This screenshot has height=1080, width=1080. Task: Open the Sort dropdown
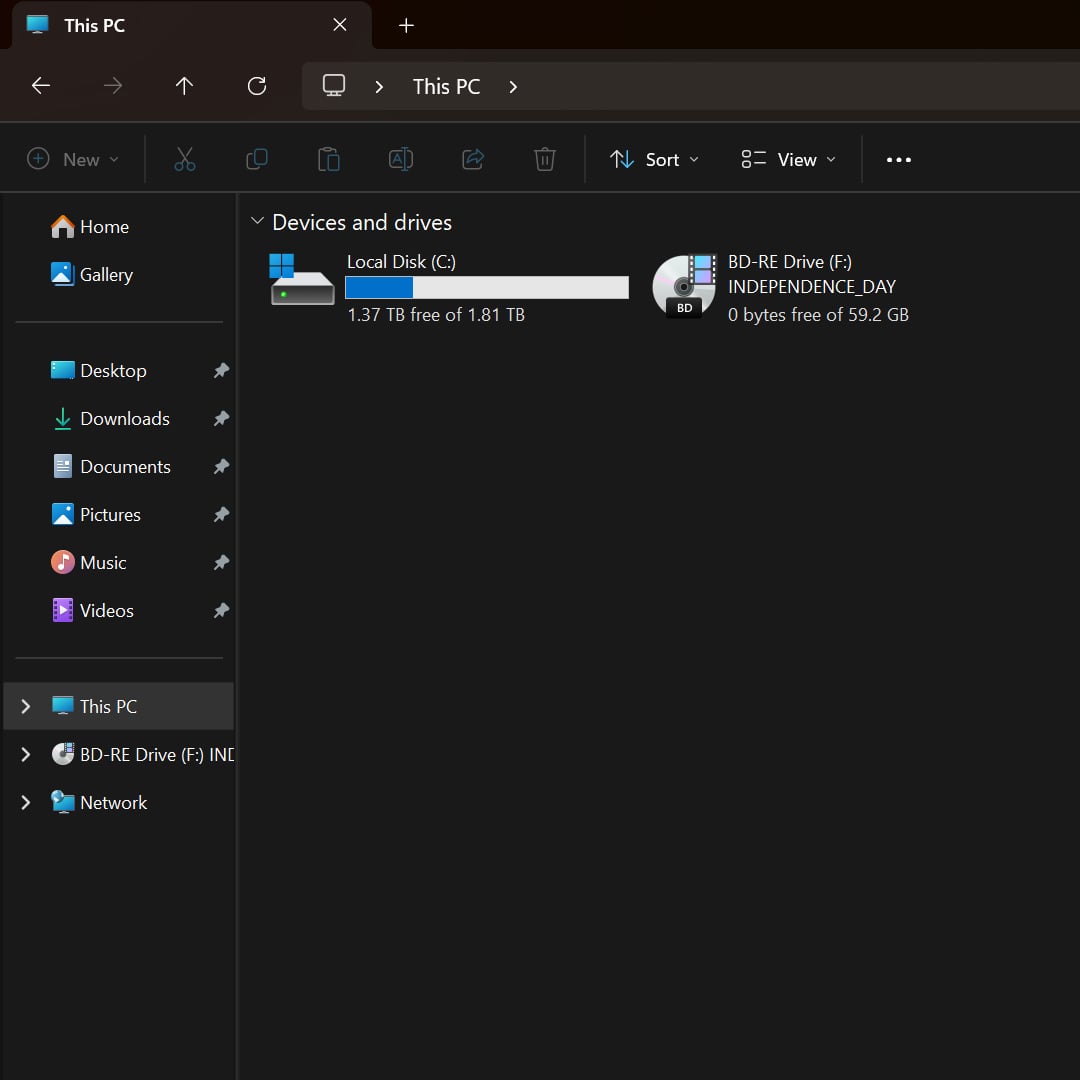[654, 159]
